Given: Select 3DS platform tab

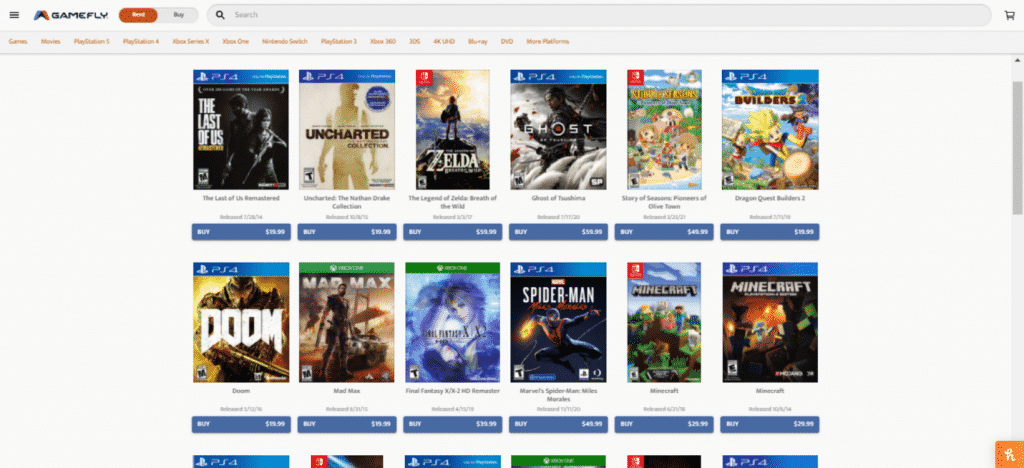Looking at the screenshot, I should click(415, 42).
